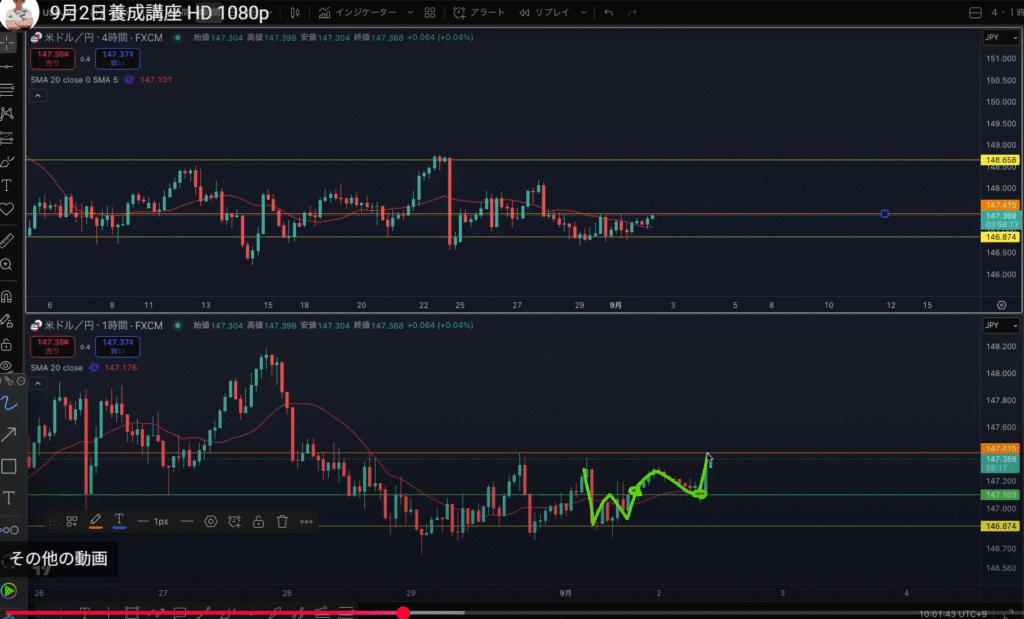Open the indicator templates grid icon
This screenshot has height=619, width=1024.
(430, 12)
